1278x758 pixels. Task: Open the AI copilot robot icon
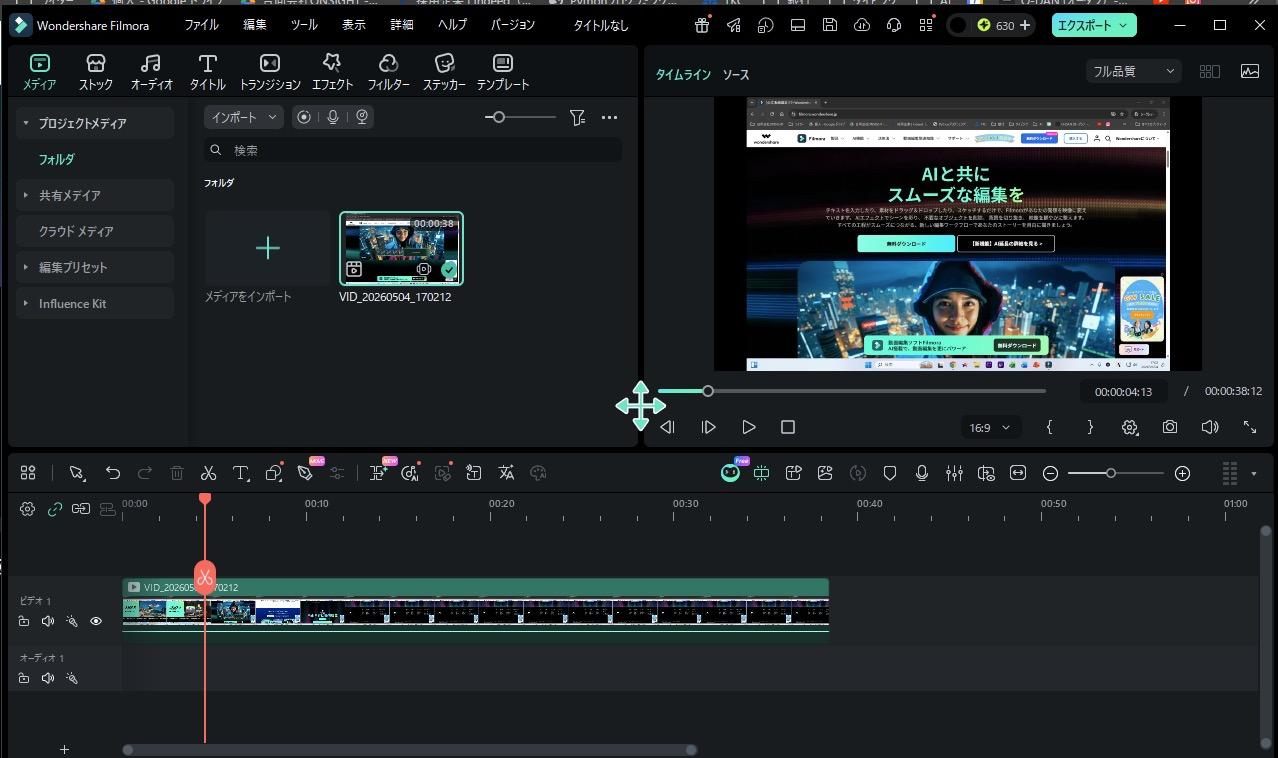[x=731, y=473]
